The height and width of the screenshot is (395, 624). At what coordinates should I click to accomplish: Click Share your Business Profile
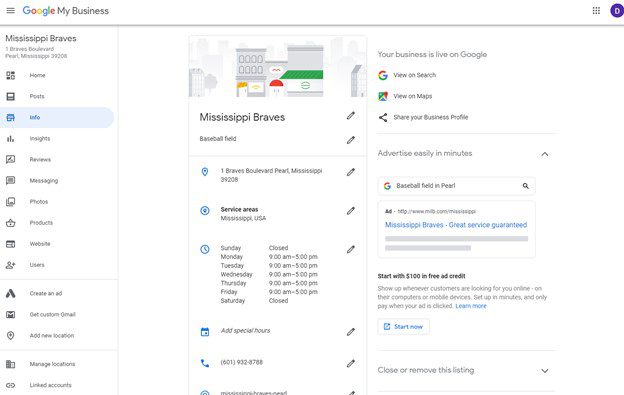[431, 117]
